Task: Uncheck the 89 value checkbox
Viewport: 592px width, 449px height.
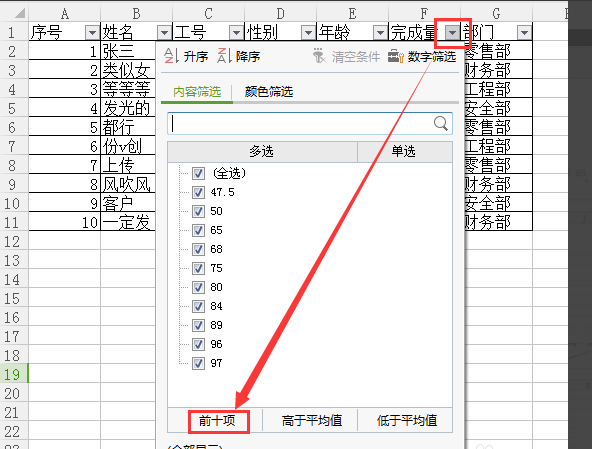Action: pyautogui.click(x=198, y=325)
